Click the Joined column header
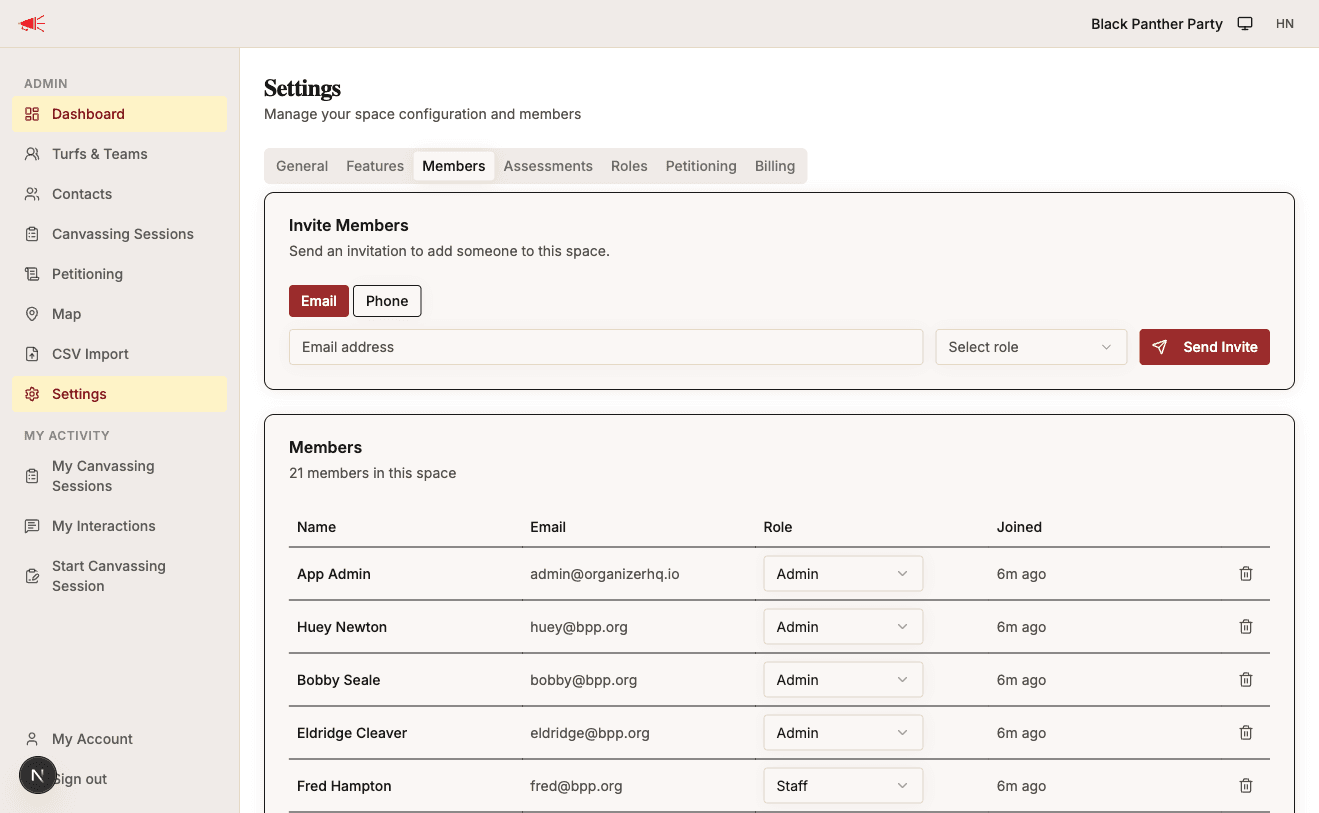 [x=1019, y=527]
